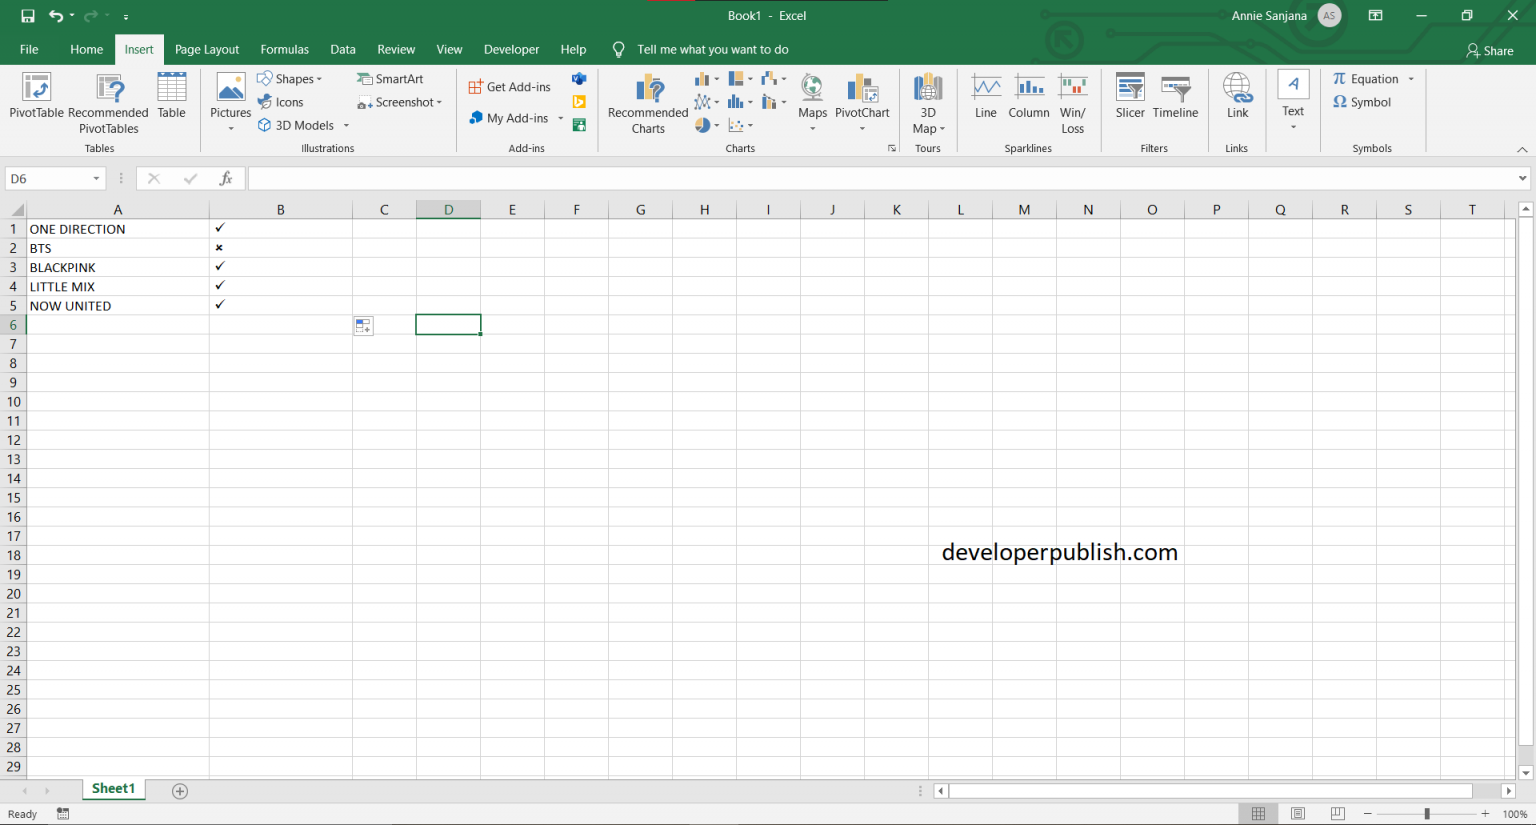Click the Share button

[x=1489, y=49]
